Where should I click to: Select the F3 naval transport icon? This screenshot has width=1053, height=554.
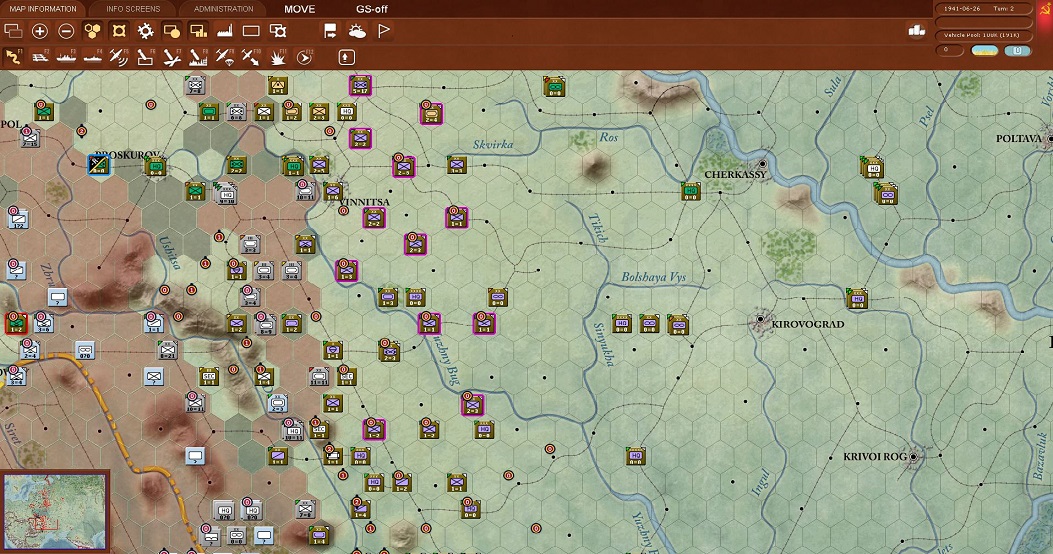(x=66, y=58)
